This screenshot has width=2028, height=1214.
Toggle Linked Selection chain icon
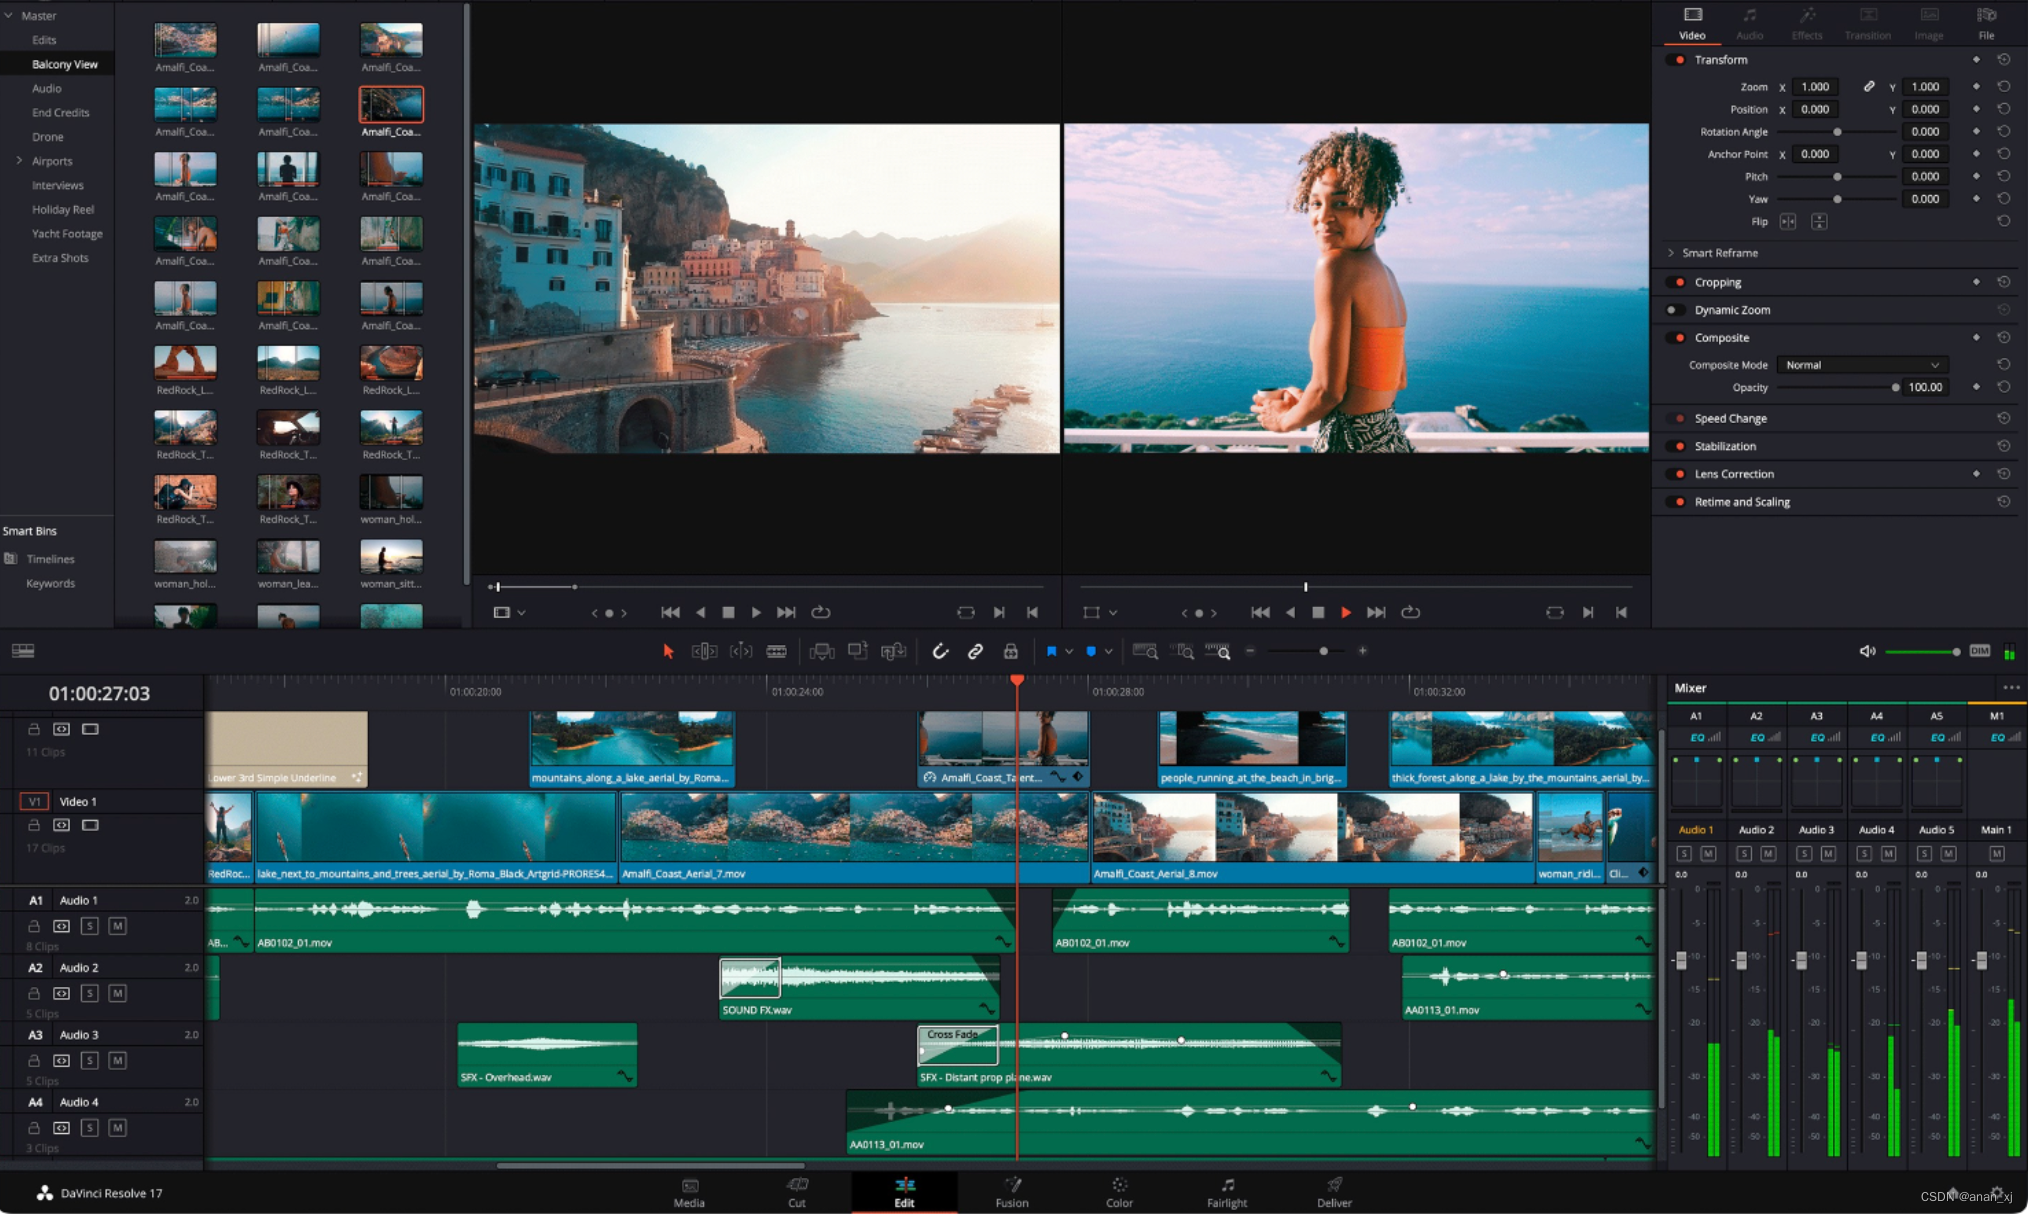[x=975, y=652]
